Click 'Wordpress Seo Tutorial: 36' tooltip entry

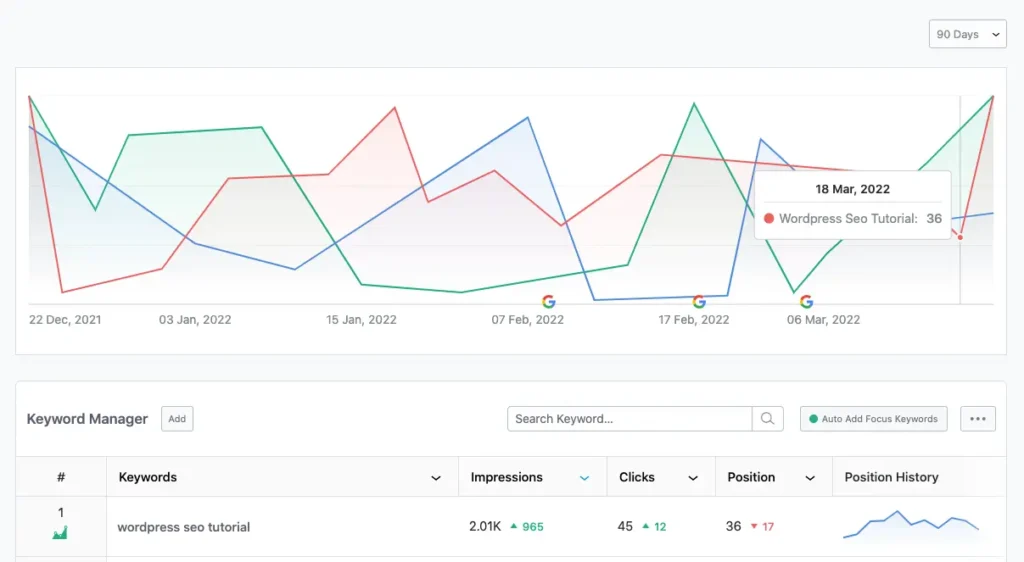coord(853,219)
